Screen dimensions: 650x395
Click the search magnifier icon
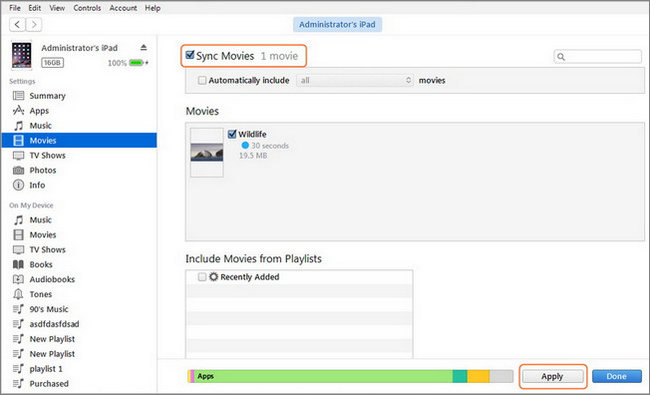pos(561,57)
